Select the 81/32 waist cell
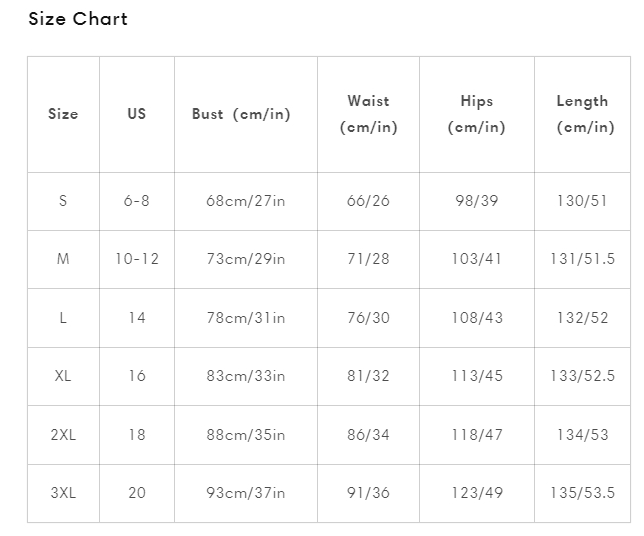The width and height of the screenshot is (644, 536). click(368, 376)
